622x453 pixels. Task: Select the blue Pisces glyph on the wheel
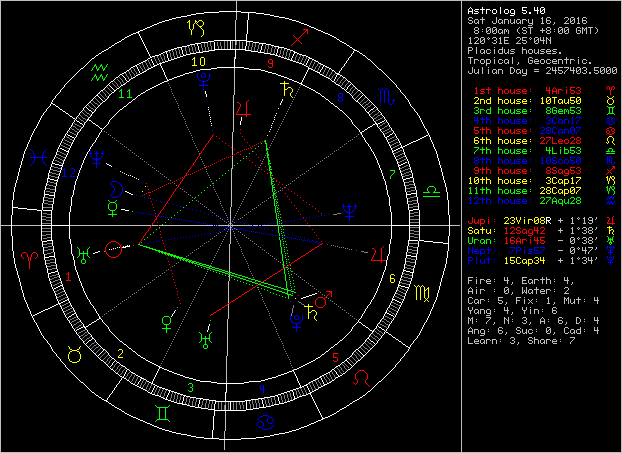click(38, 157)
